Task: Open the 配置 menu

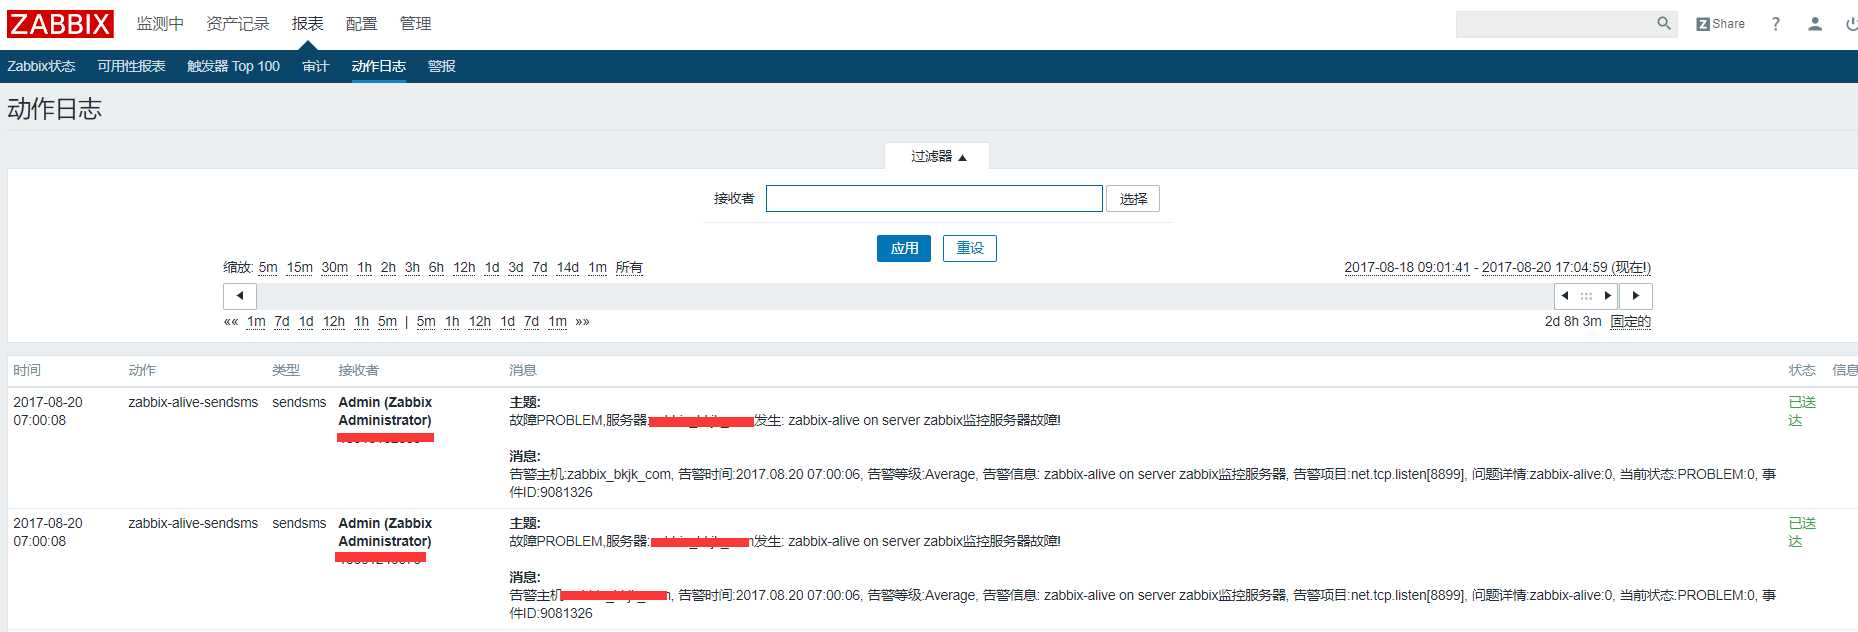Action: click(362, 24)
